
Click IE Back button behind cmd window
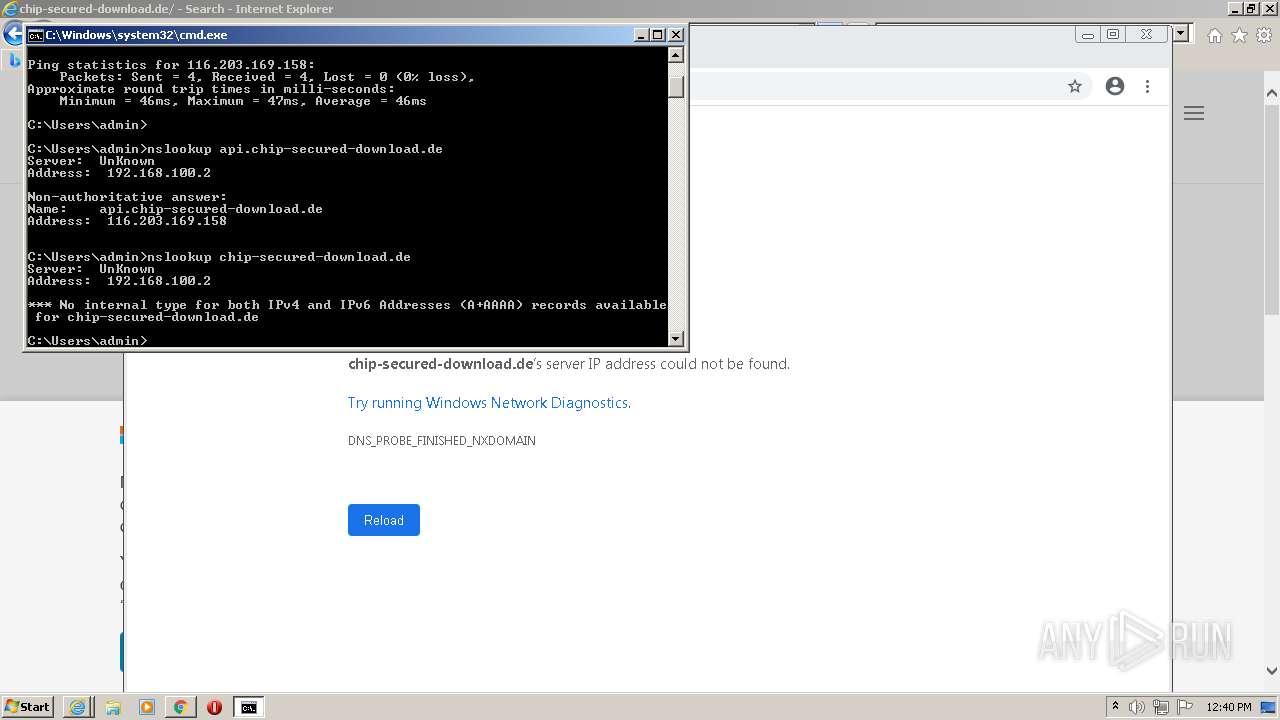tap(13, 34)
